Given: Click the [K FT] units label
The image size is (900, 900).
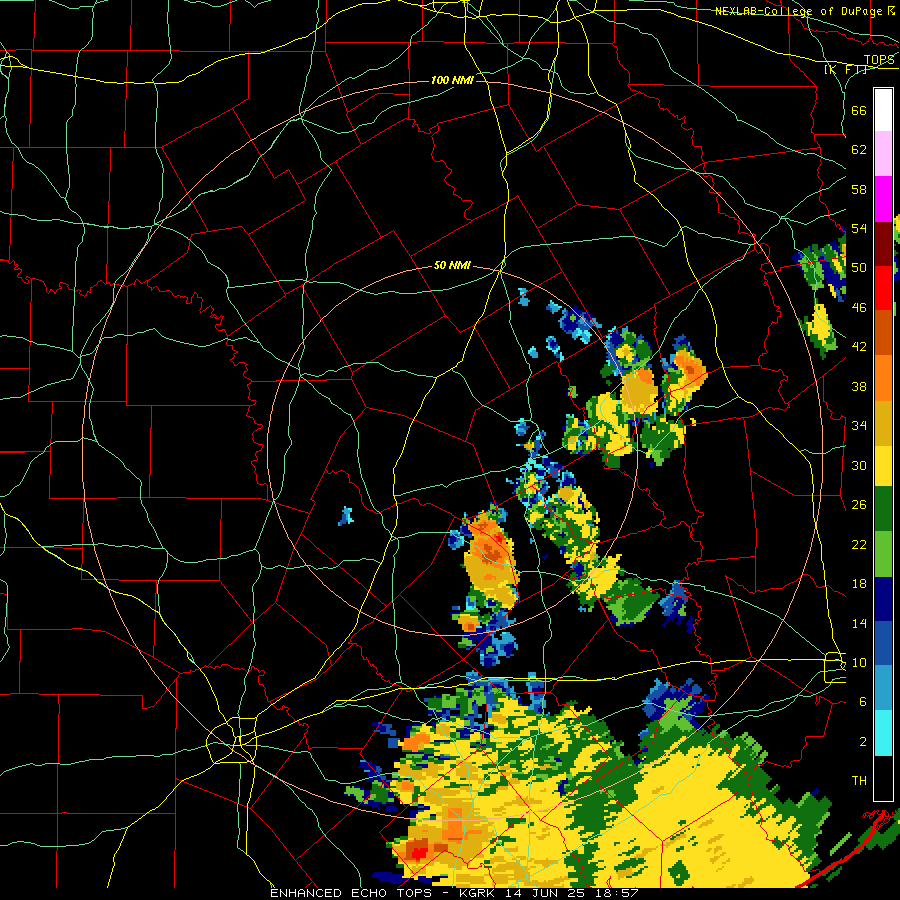Looking at the screenshot, I should coord(845,70).
